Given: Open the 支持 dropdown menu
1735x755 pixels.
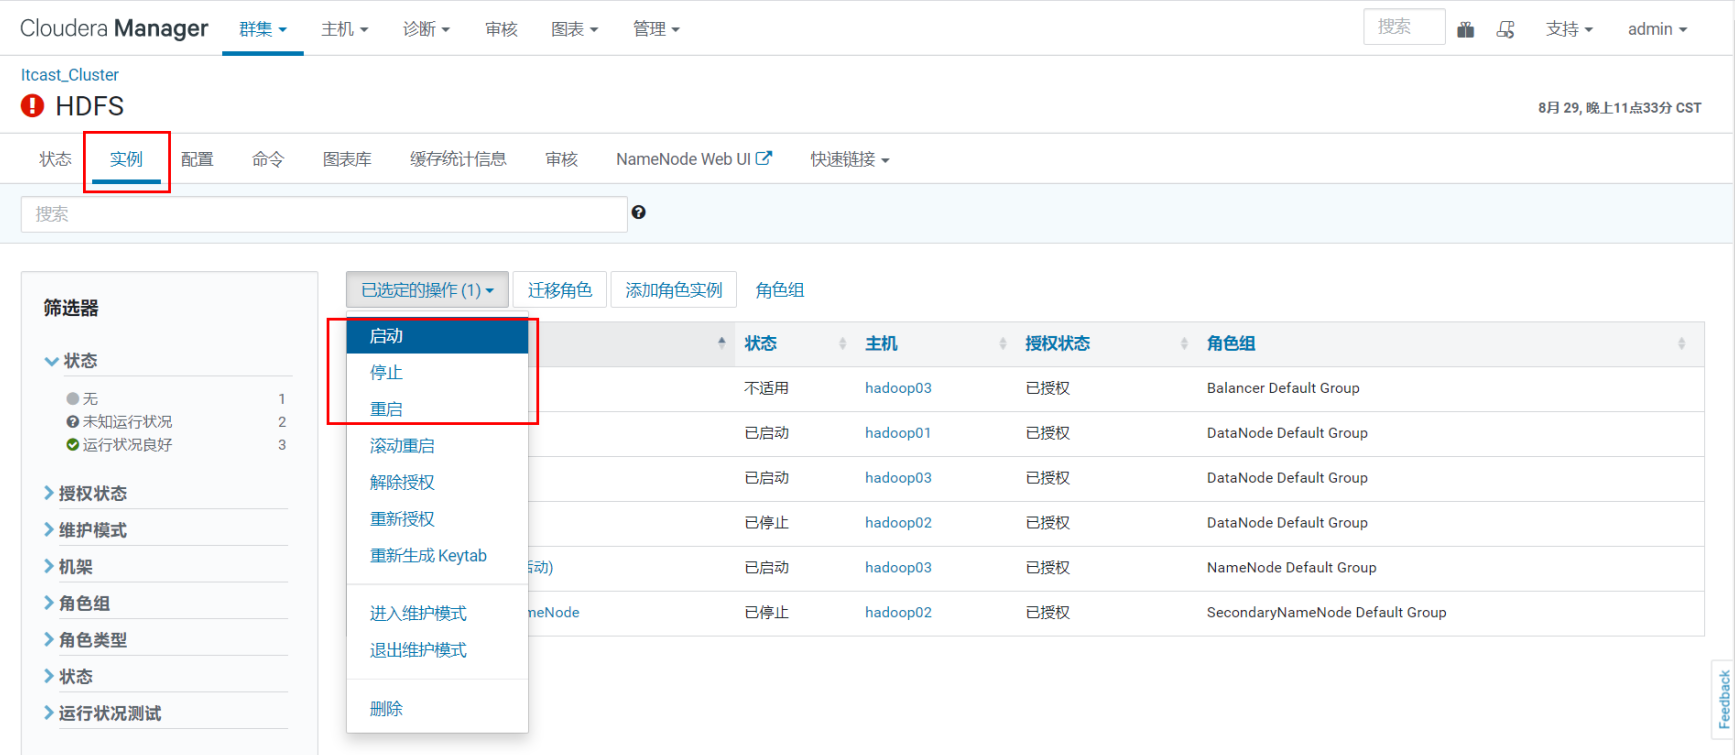Looking at the screenshot, I should [1569, 29].
